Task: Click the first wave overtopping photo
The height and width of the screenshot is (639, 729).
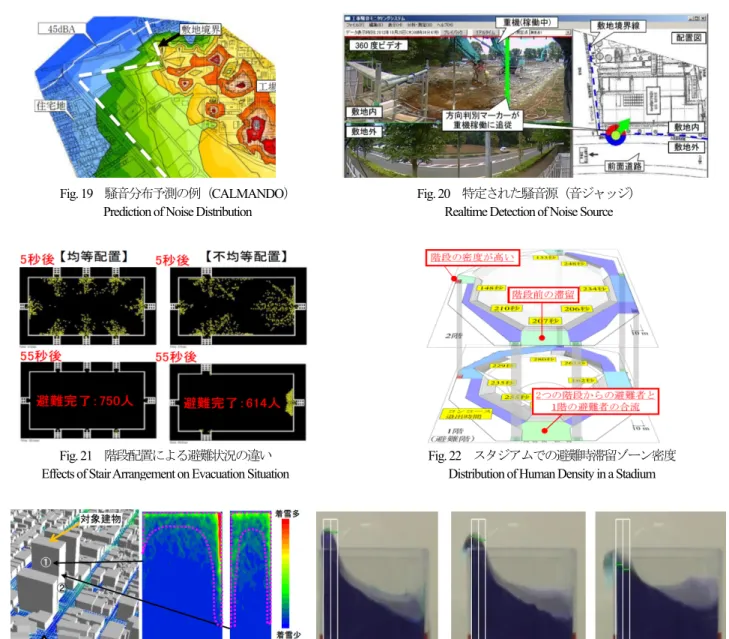Action: (x=377, y=575)
